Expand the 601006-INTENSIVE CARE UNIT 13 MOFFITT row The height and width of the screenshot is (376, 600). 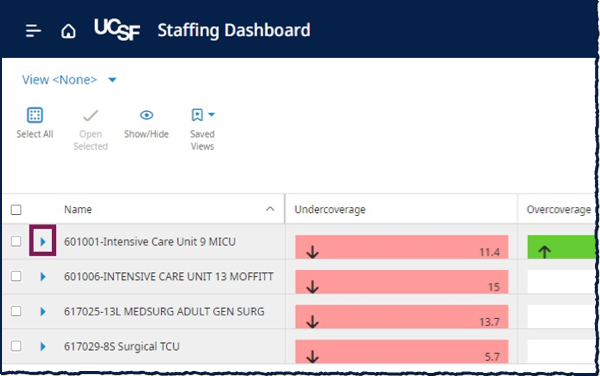[43, 276]
